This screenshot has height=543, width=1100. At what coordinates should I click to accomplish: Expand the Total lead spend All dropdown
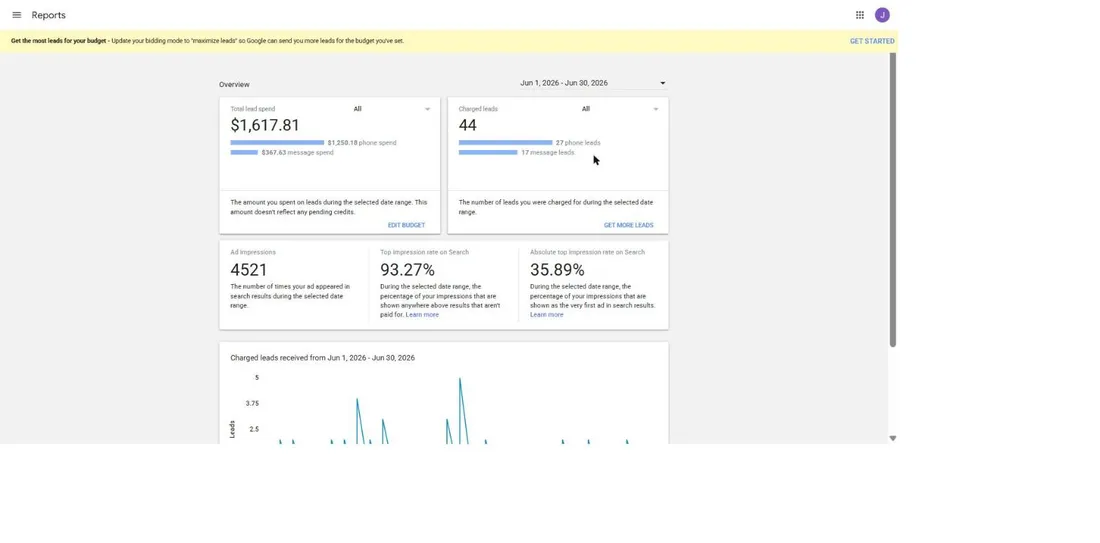(391, 109)
